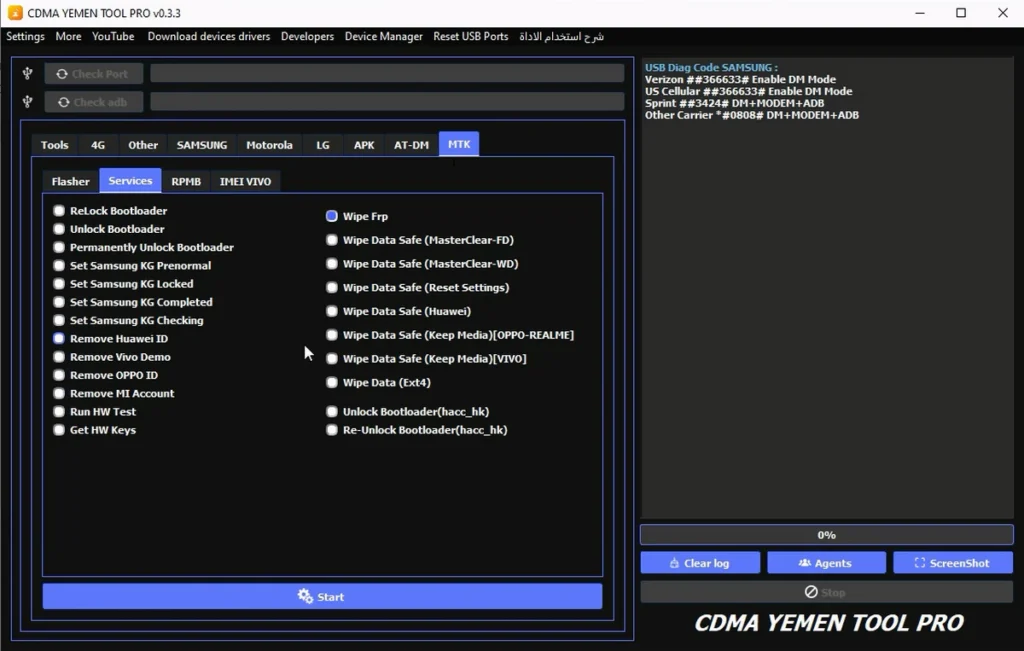Switch to the Flasher sub-tab
The height and width of the screenshot is (651, 1024).
(x=71, y=181)
